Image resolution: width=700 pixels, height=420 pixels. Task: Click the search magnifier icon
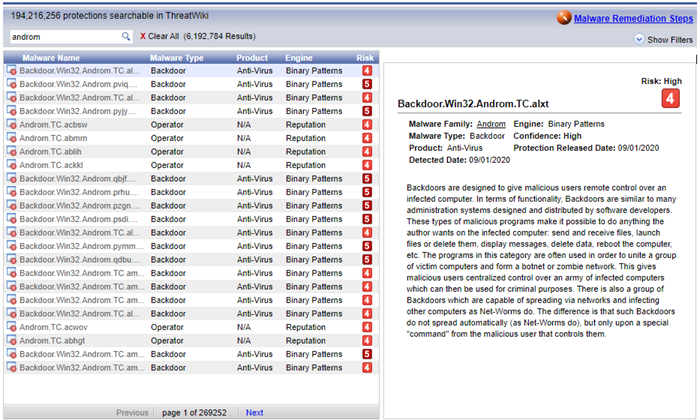[x=126, y=36]
